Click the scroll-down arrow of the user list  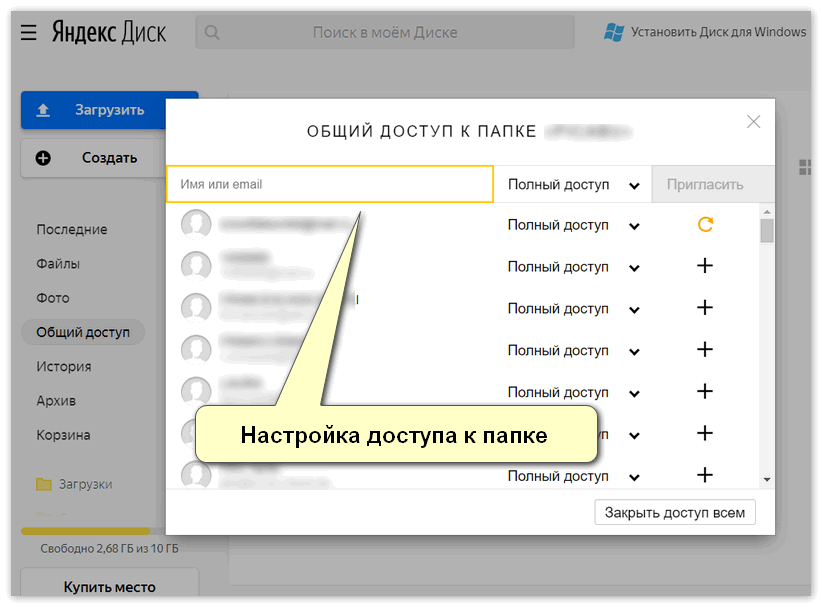(767, 480)
